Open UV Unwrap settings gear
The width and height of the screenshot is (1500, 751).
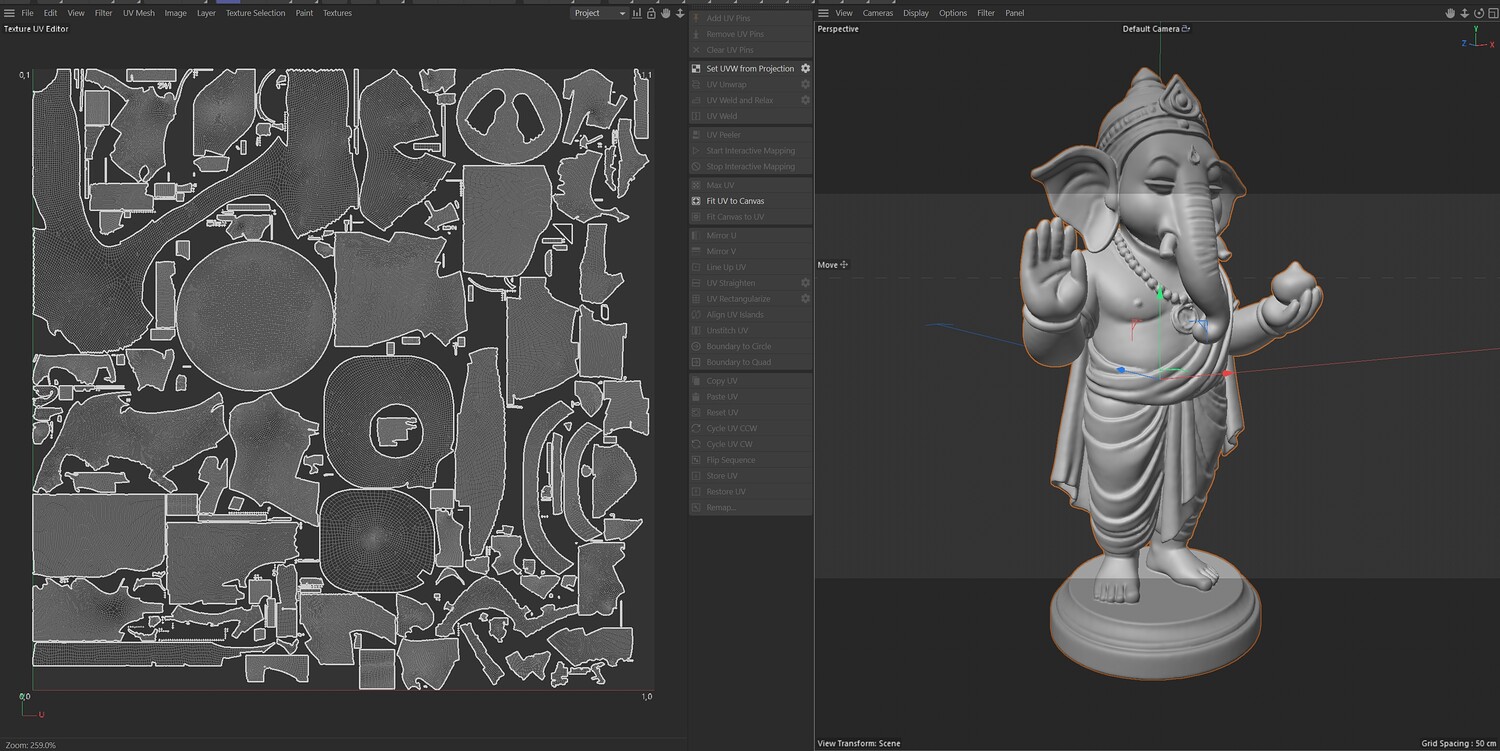coord(805,84)
